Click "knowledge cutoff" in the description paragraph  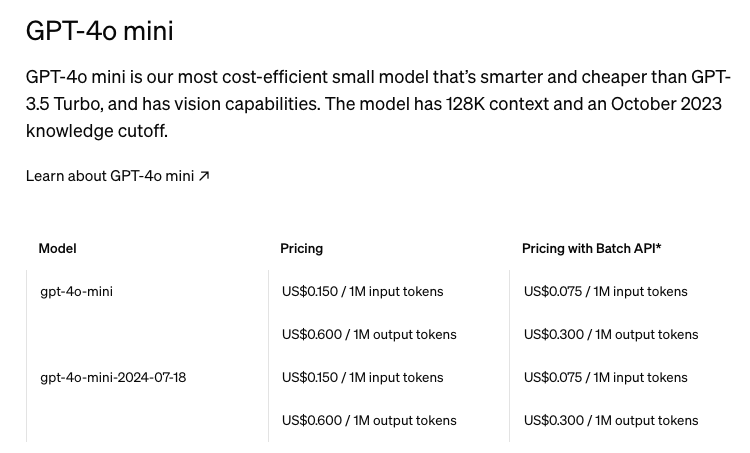tap(96, 131)
